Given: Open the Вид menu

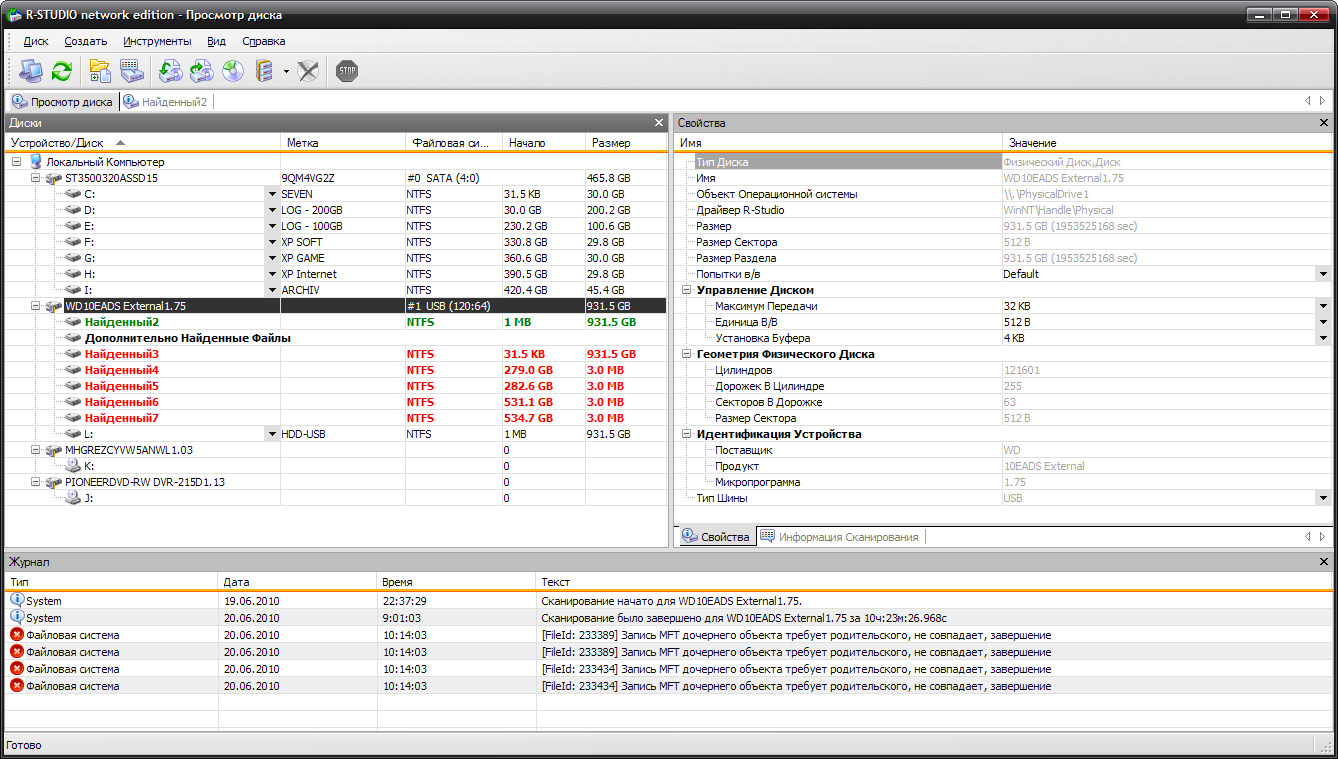Looking at the screenshot, I should click(x=216, y=41).
